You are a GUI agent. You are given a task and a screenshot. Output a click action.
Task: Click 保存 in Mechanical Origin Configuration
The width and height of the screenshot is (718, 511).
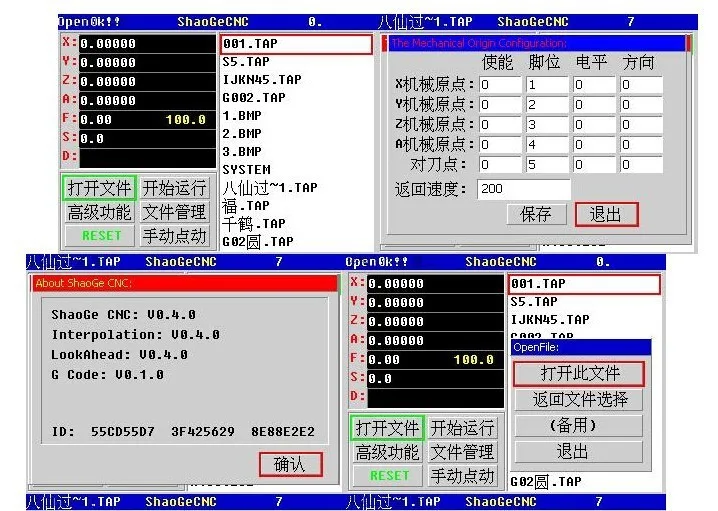pos(536,214)
